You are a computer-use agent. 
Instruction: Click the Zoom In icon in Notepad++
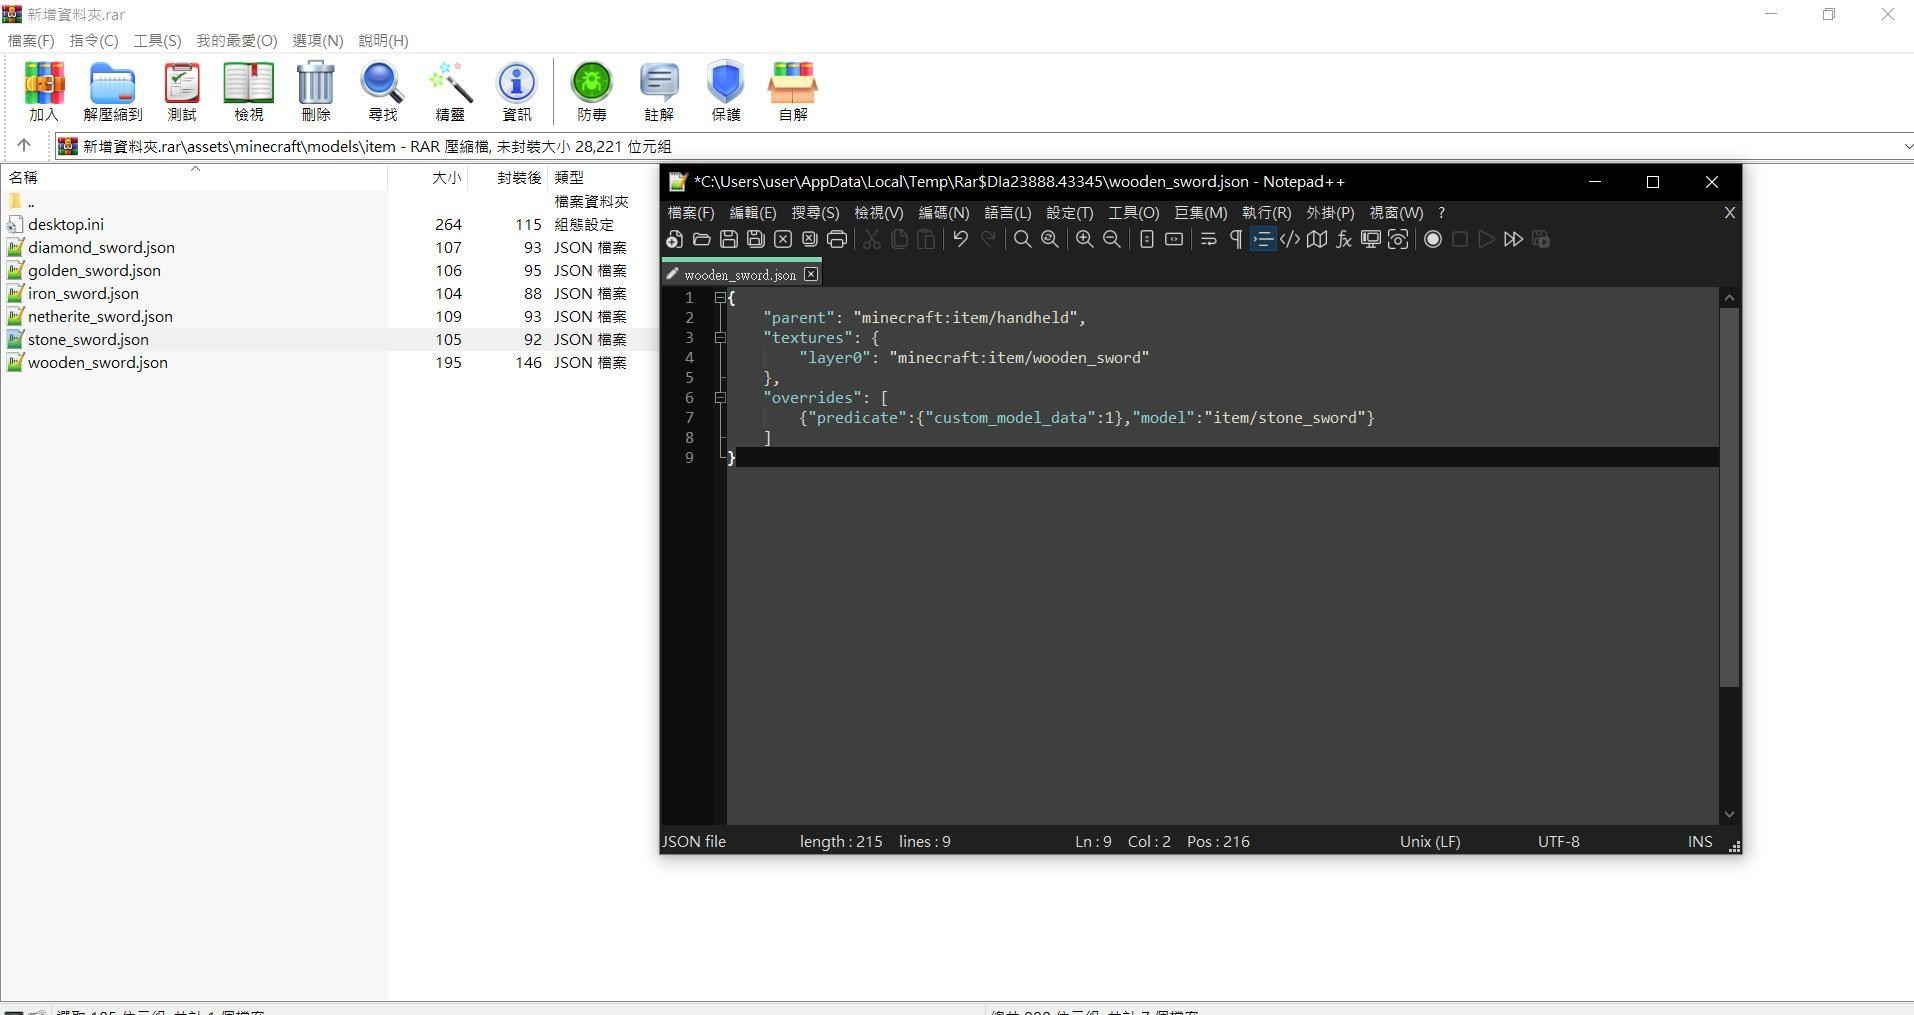pyautogui.click(x=1084, y=239)
